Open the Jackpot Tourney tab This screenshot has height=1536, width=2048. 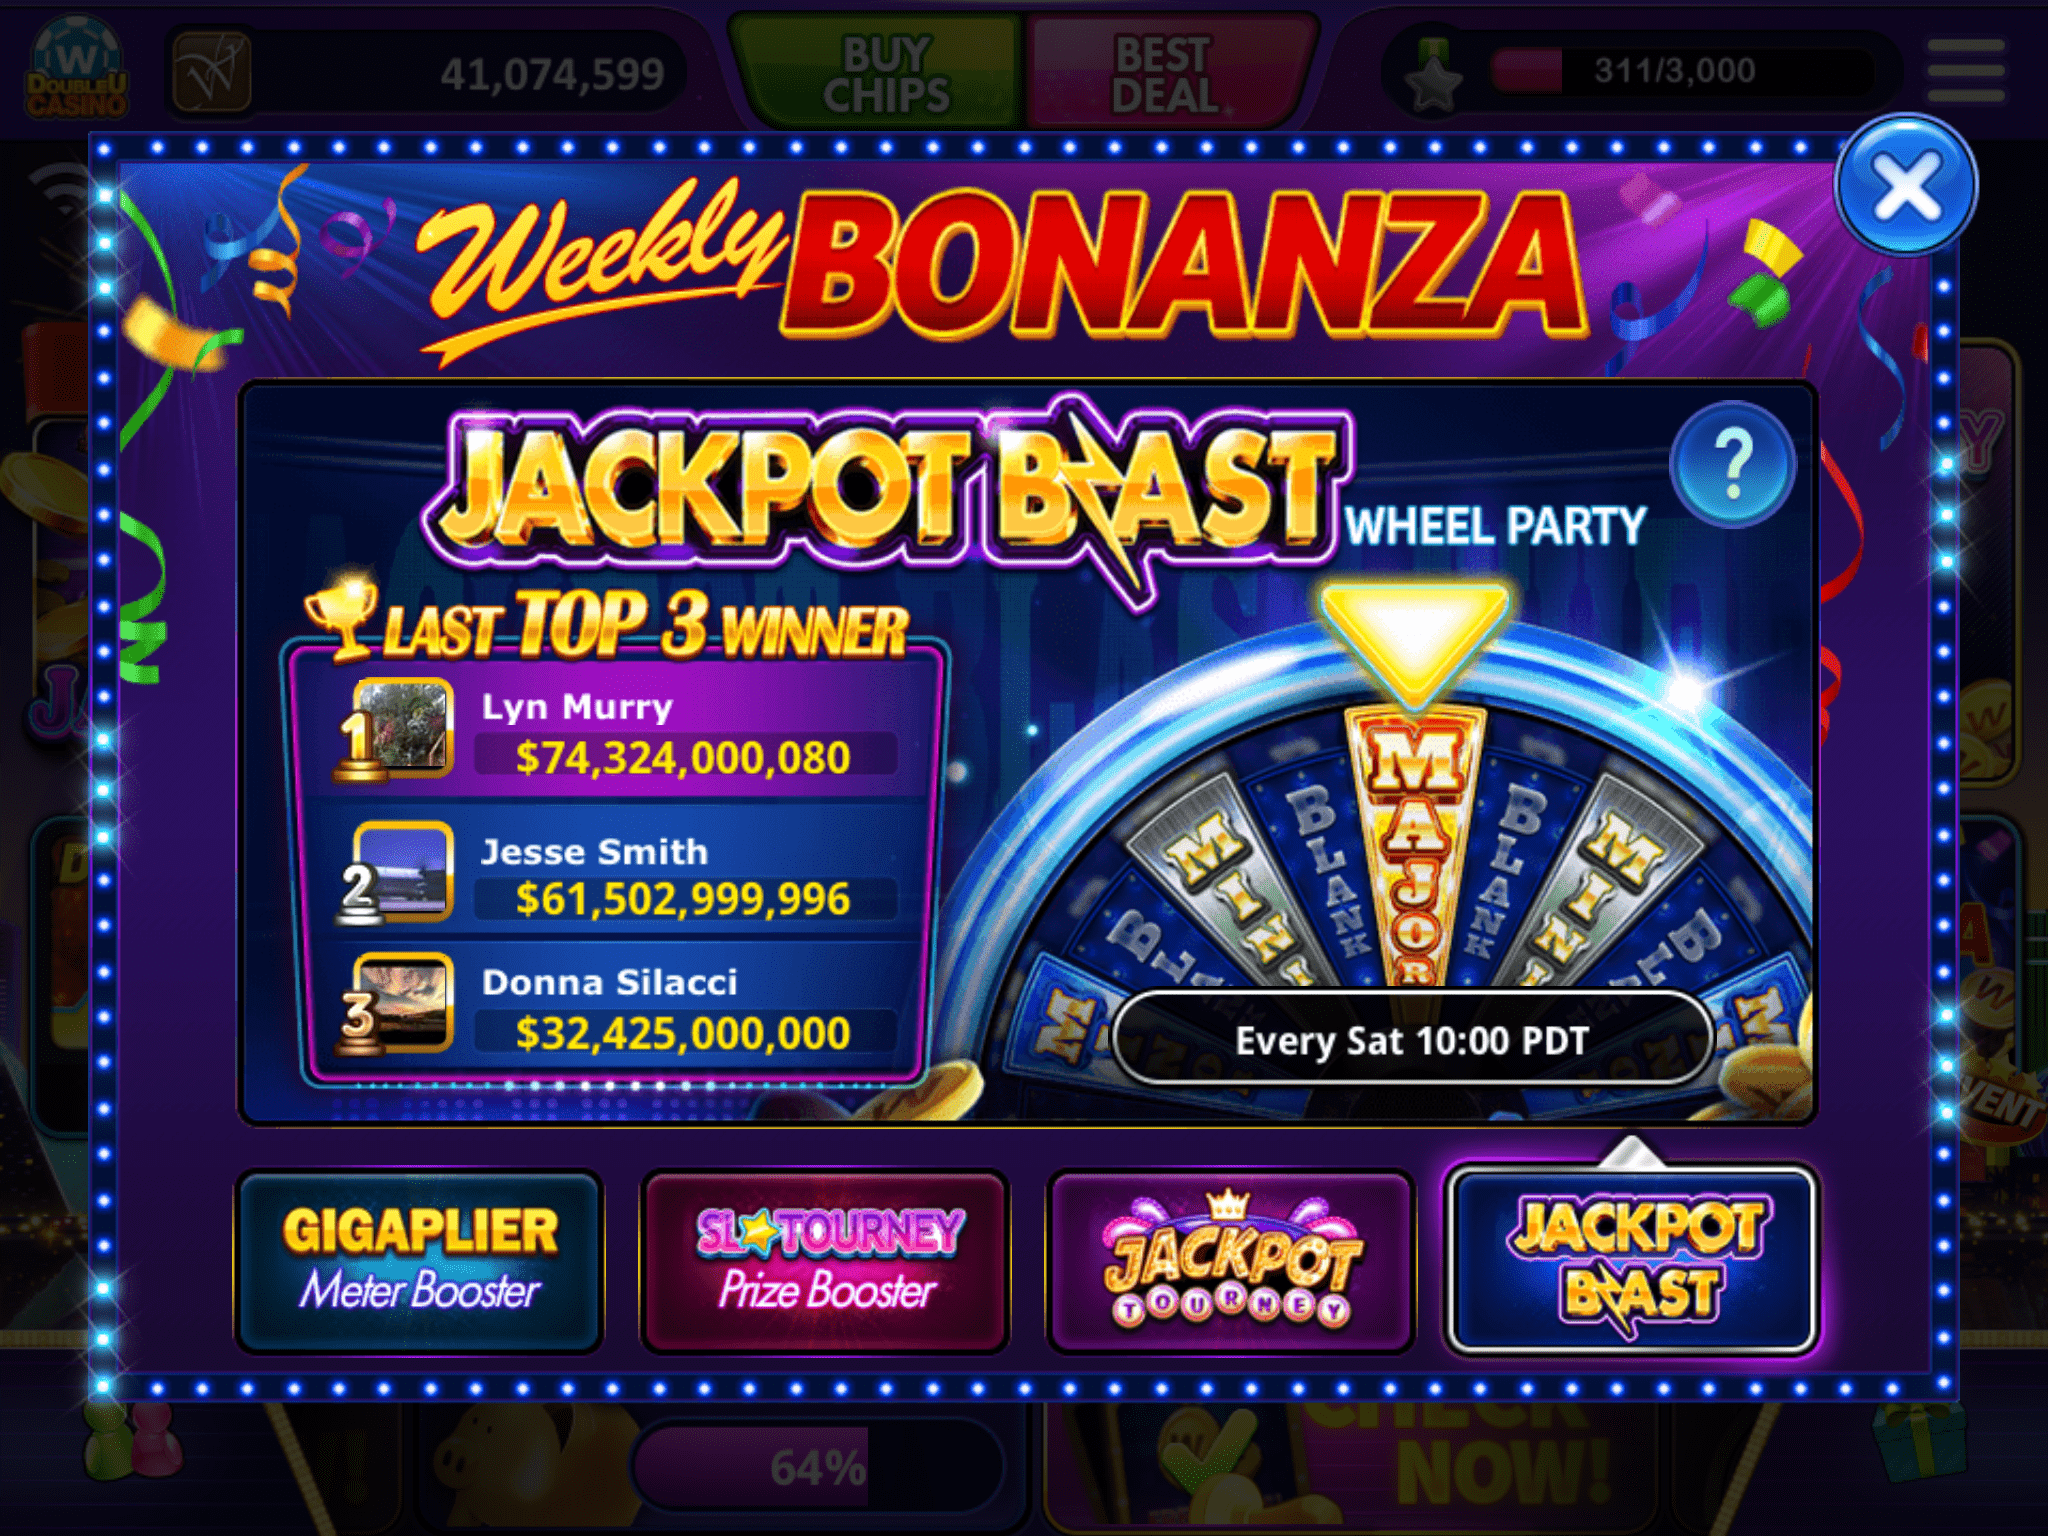coord(1231,1262)
